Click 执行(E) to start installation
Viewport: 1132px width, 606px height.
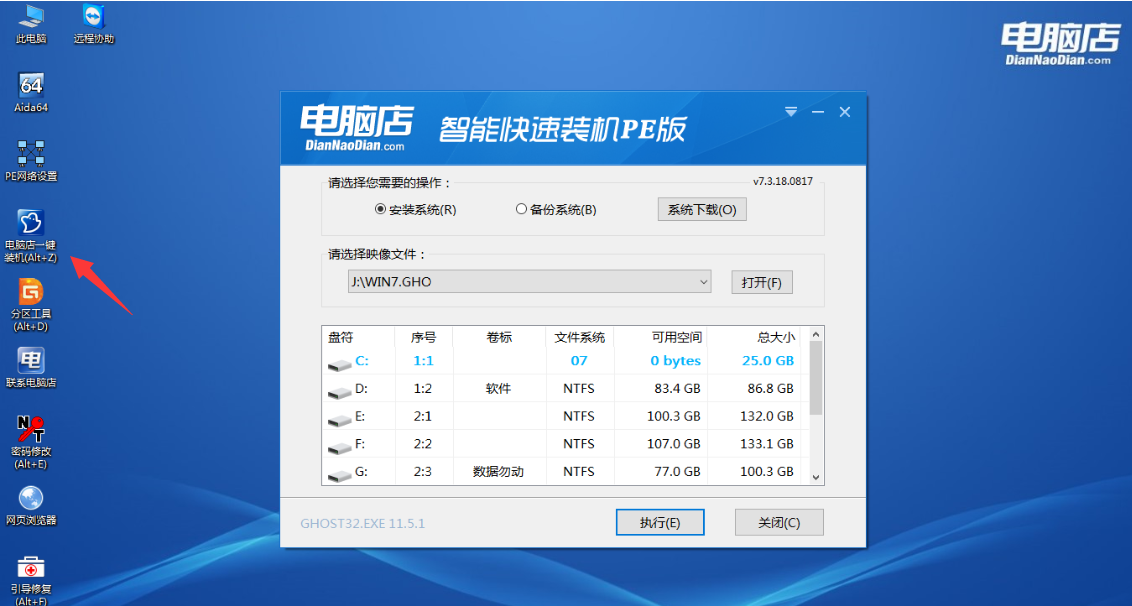[x=660, y=521]
